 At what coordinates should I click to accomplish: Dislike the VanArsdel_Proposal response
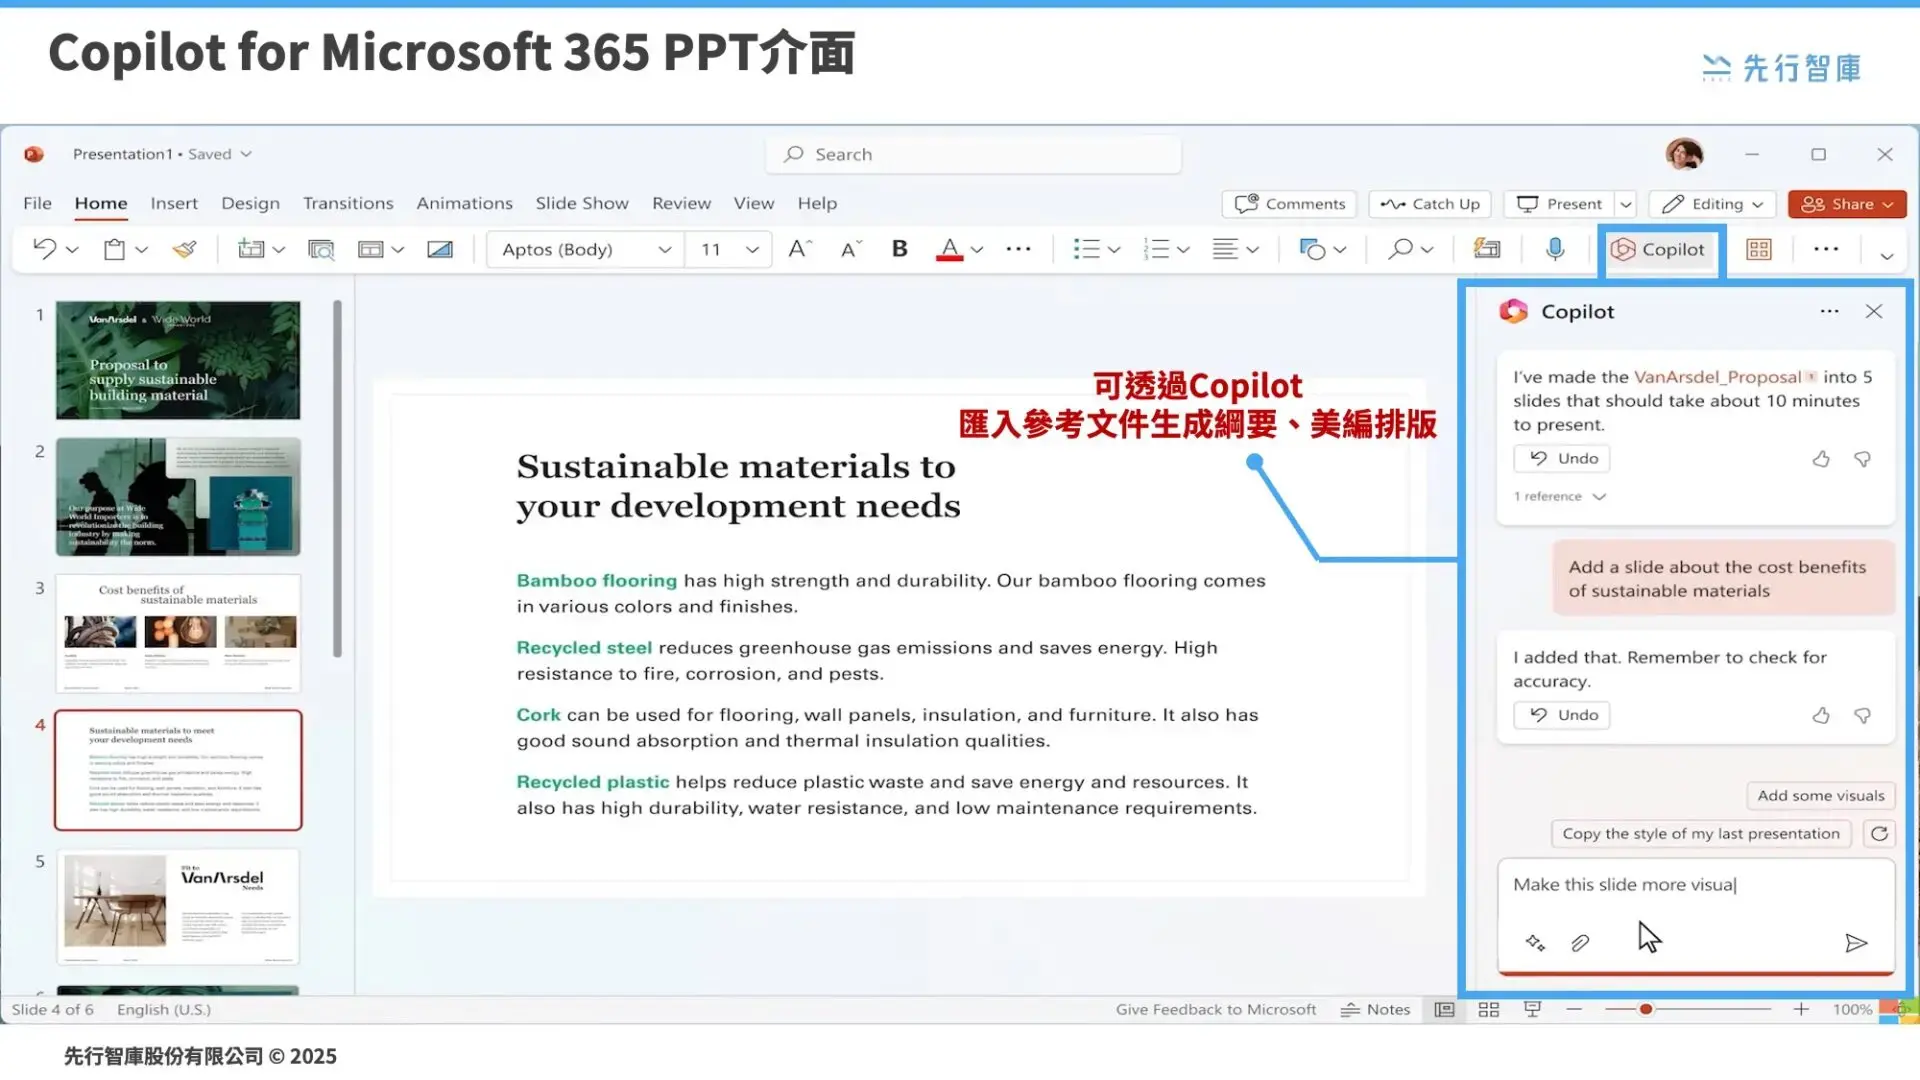click(1862, 459)
